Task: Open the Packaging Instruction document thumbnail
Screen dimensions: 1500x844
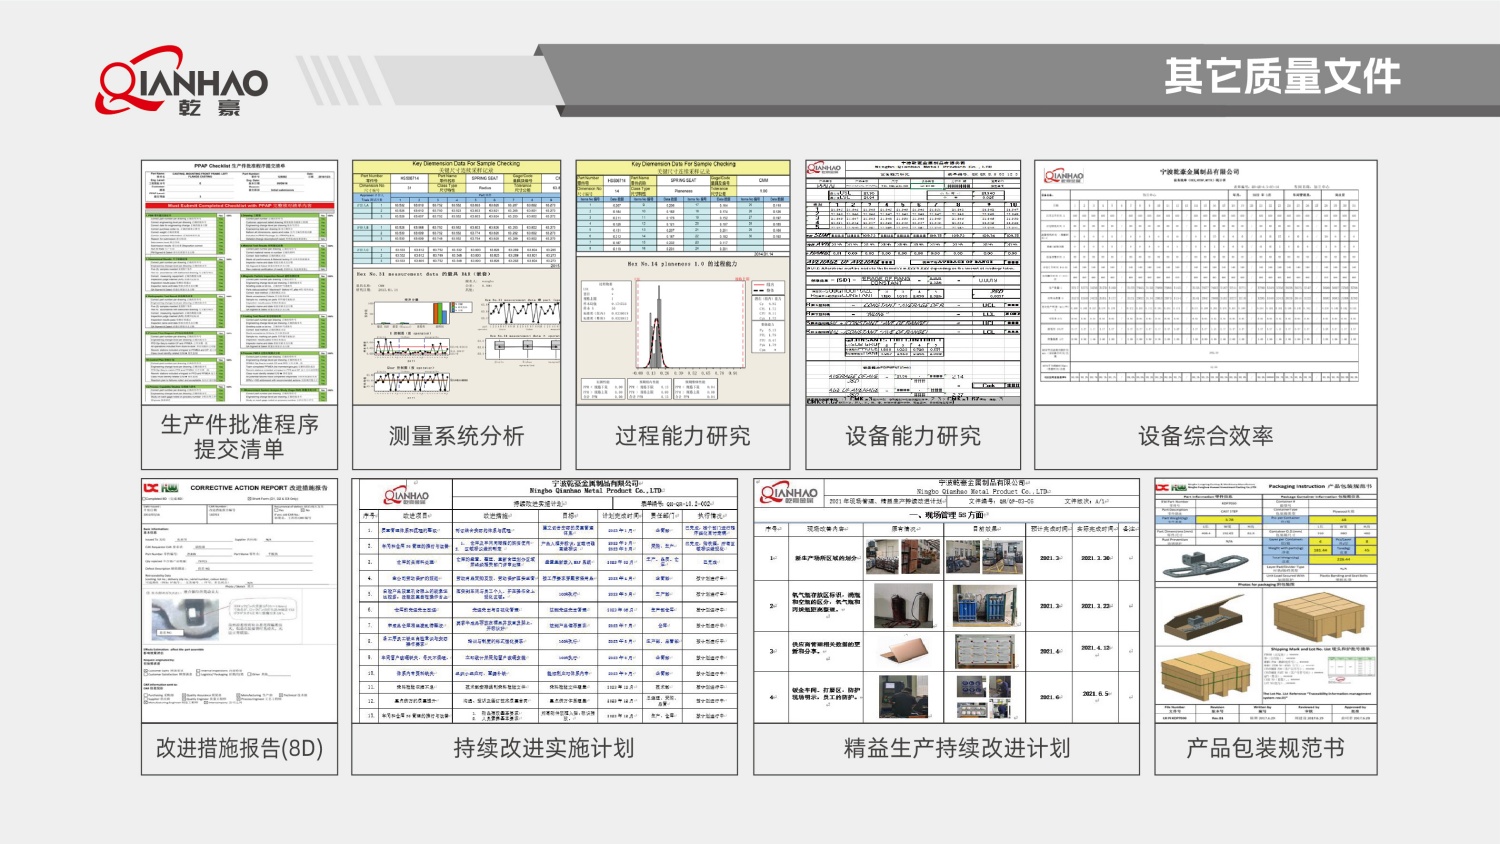Action: click(x=1266, y=600)
